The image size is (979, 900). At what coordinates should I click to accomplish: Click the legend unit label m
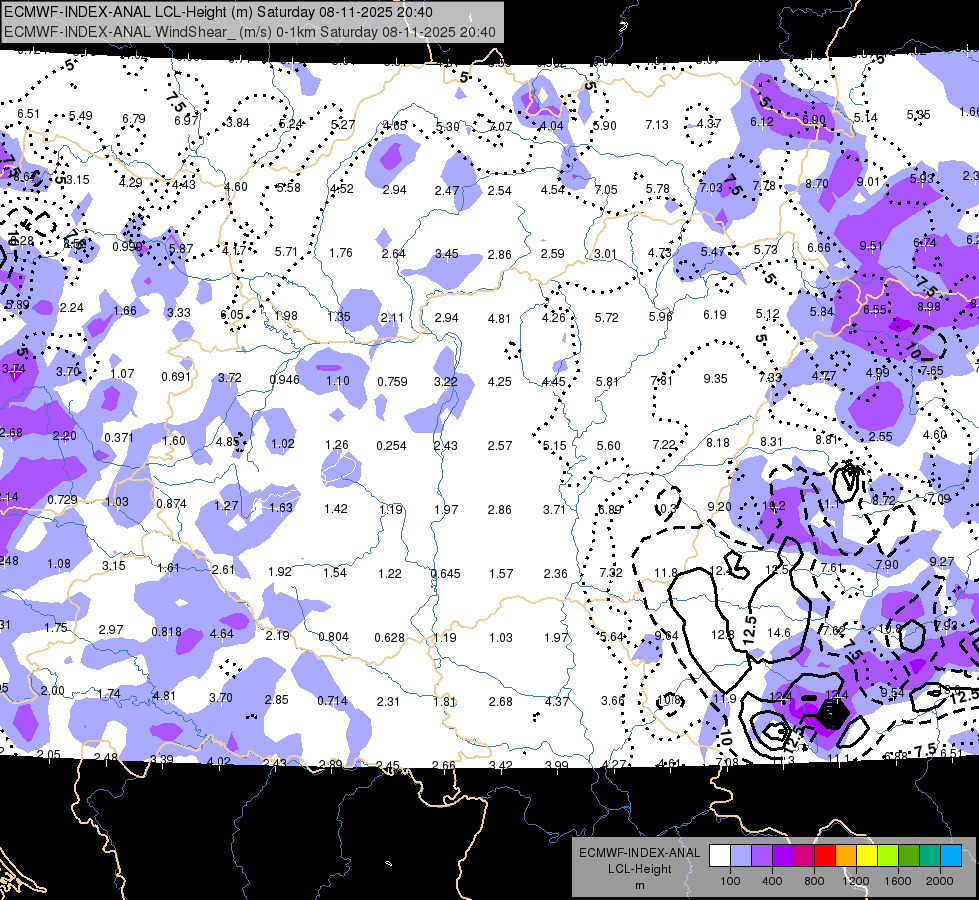[639, 885]
